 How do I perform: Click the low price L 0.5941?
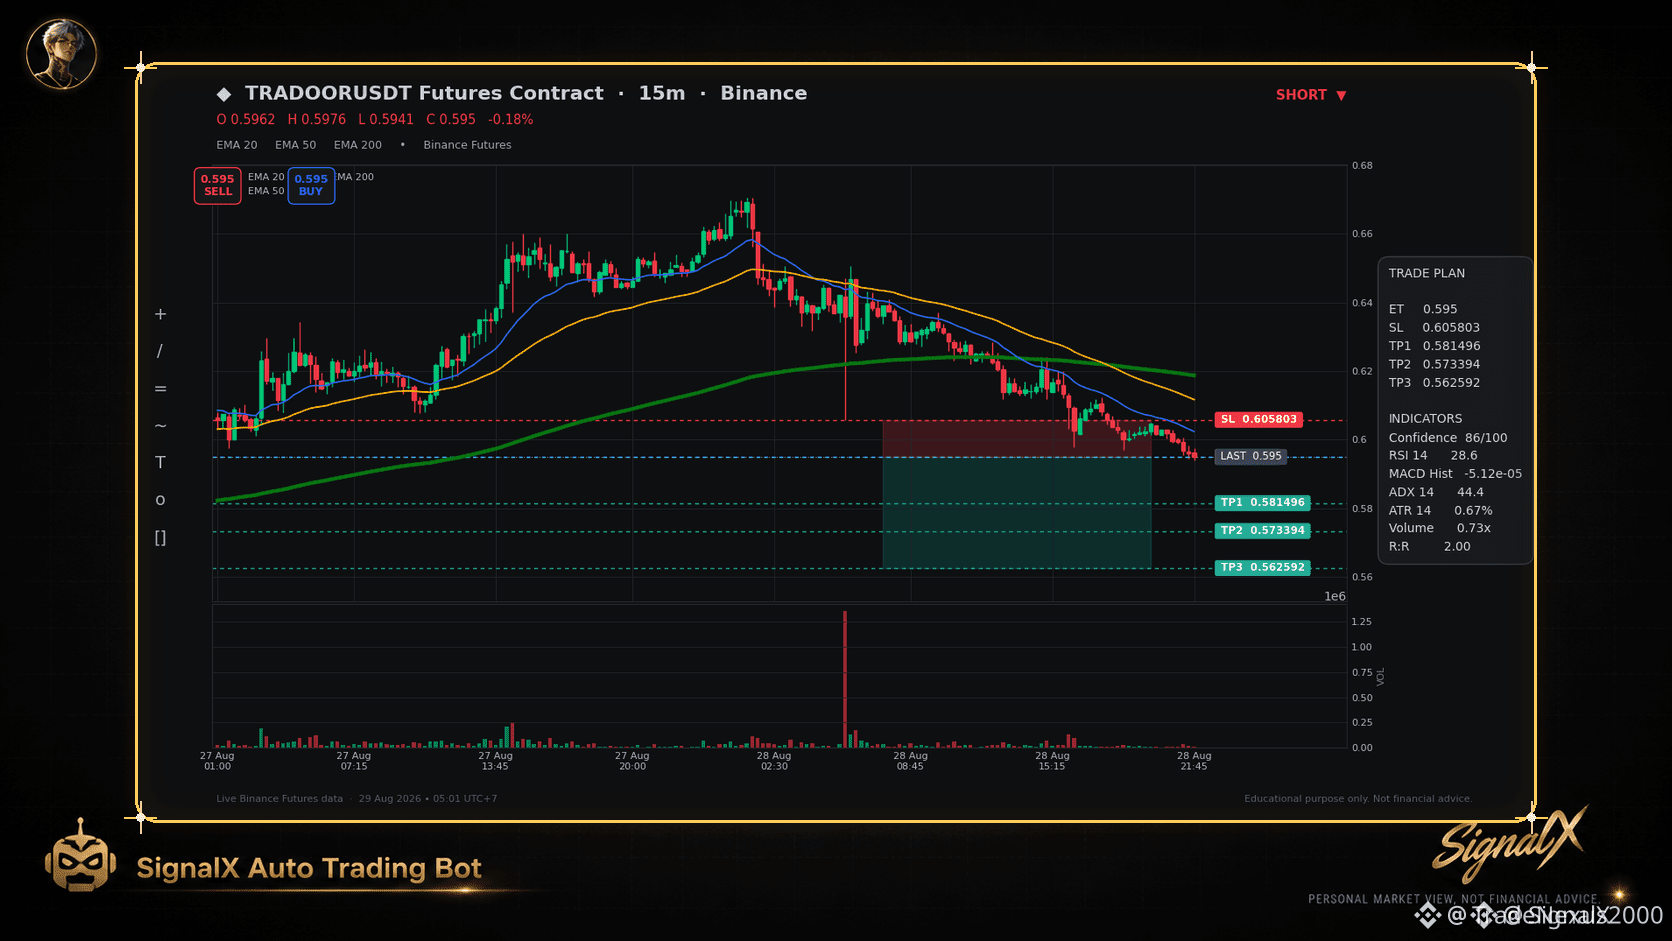tap(386, 119)
